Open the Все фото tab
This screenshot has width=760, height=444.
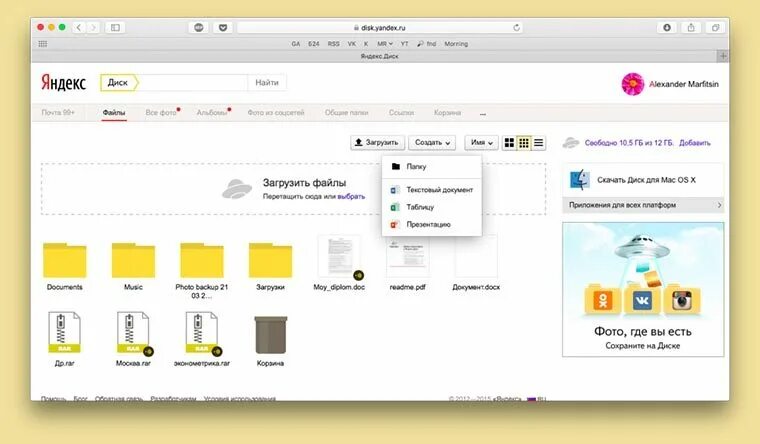tap(161, 112)
